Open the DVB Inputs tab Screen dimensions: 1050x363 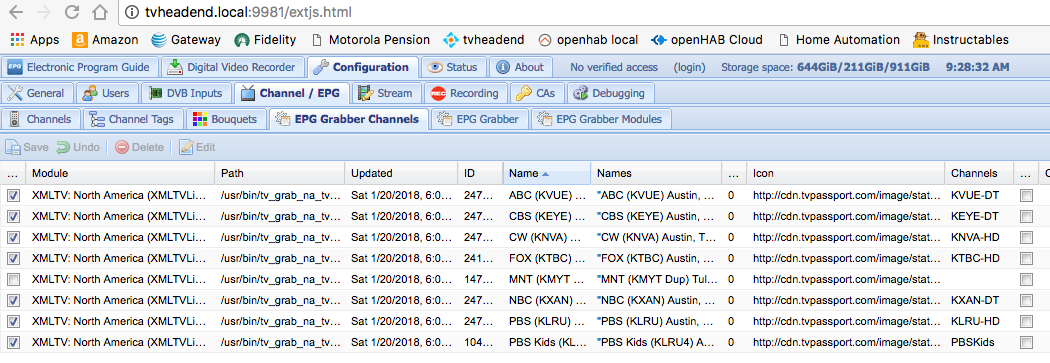click(x=187, y=93)
